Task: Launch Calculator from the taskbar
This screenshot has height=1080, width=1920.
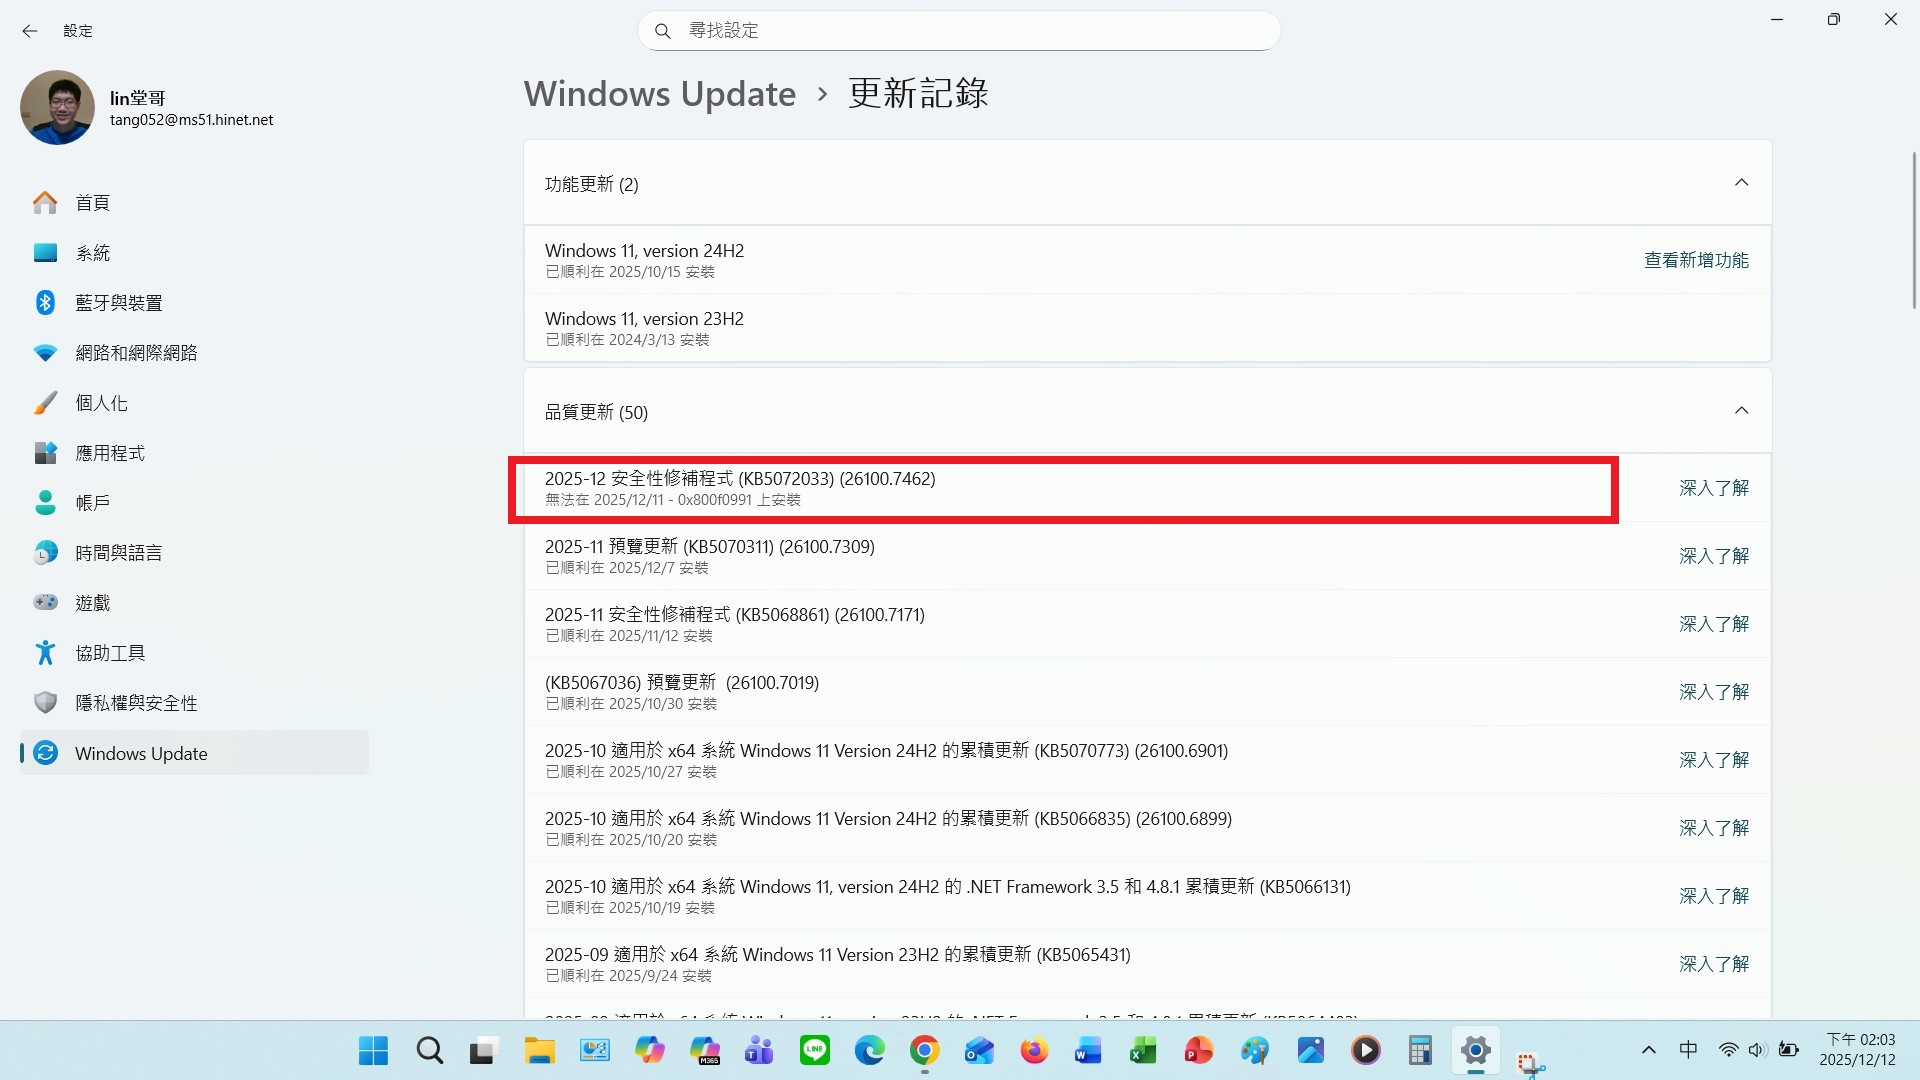Action: (x=1419, y=1050)
